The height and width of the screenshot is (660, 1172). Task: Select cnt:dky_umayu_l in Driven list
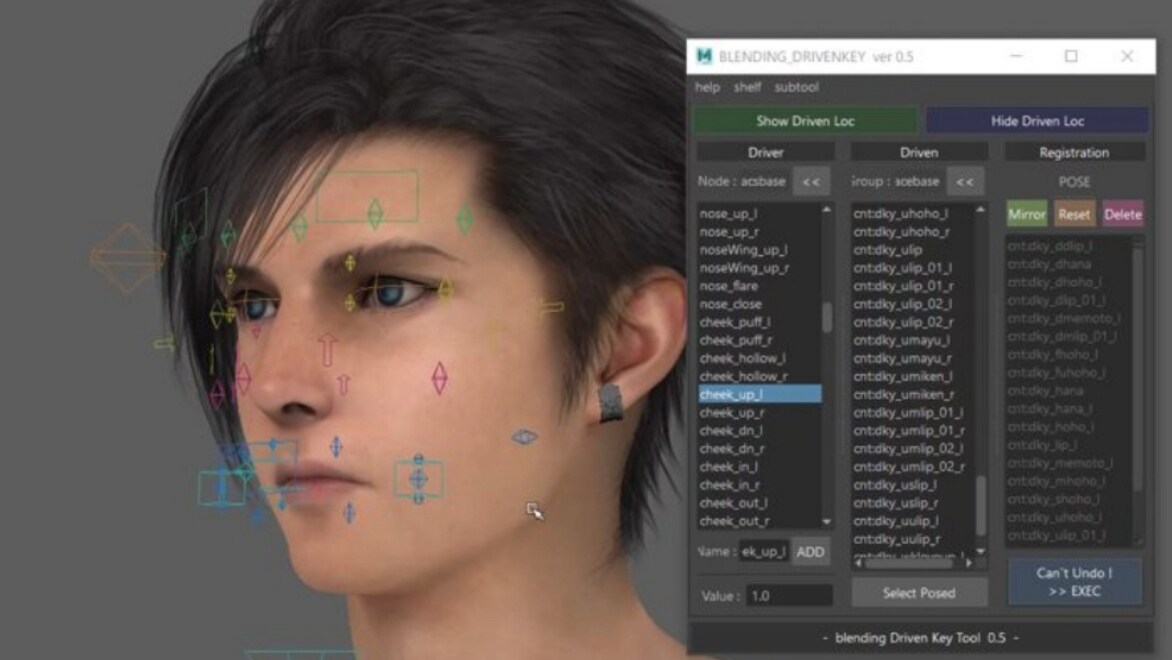(901, 340)
